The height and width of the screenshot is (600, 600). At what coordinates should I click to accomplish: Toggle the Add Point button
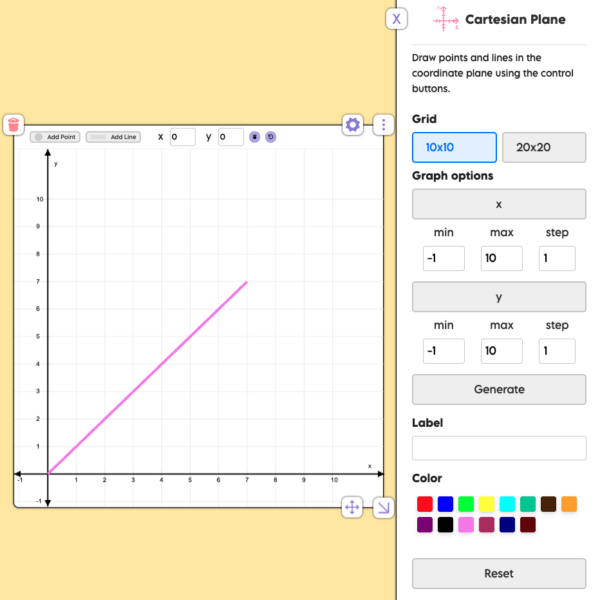pyautogui.click(x=54, y=137)
